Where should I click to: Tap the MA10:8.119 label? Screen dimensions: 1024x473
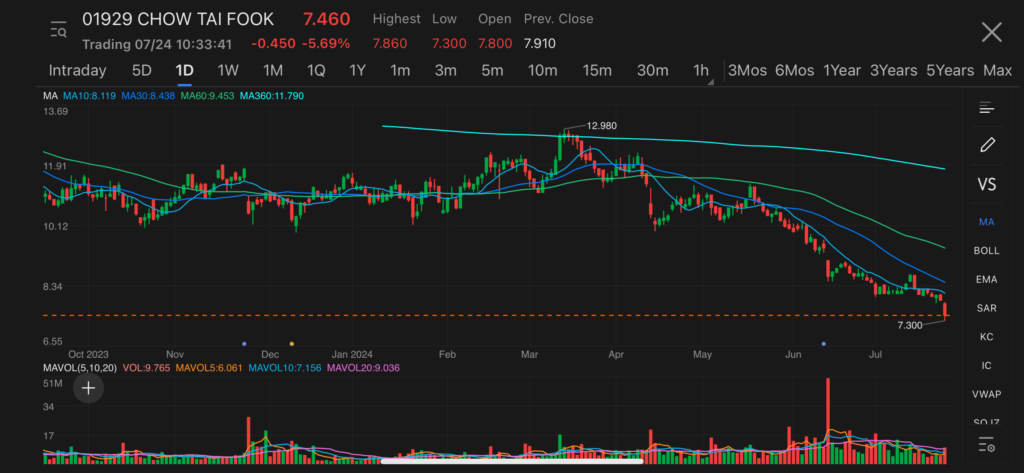click(x=89, y=96)
